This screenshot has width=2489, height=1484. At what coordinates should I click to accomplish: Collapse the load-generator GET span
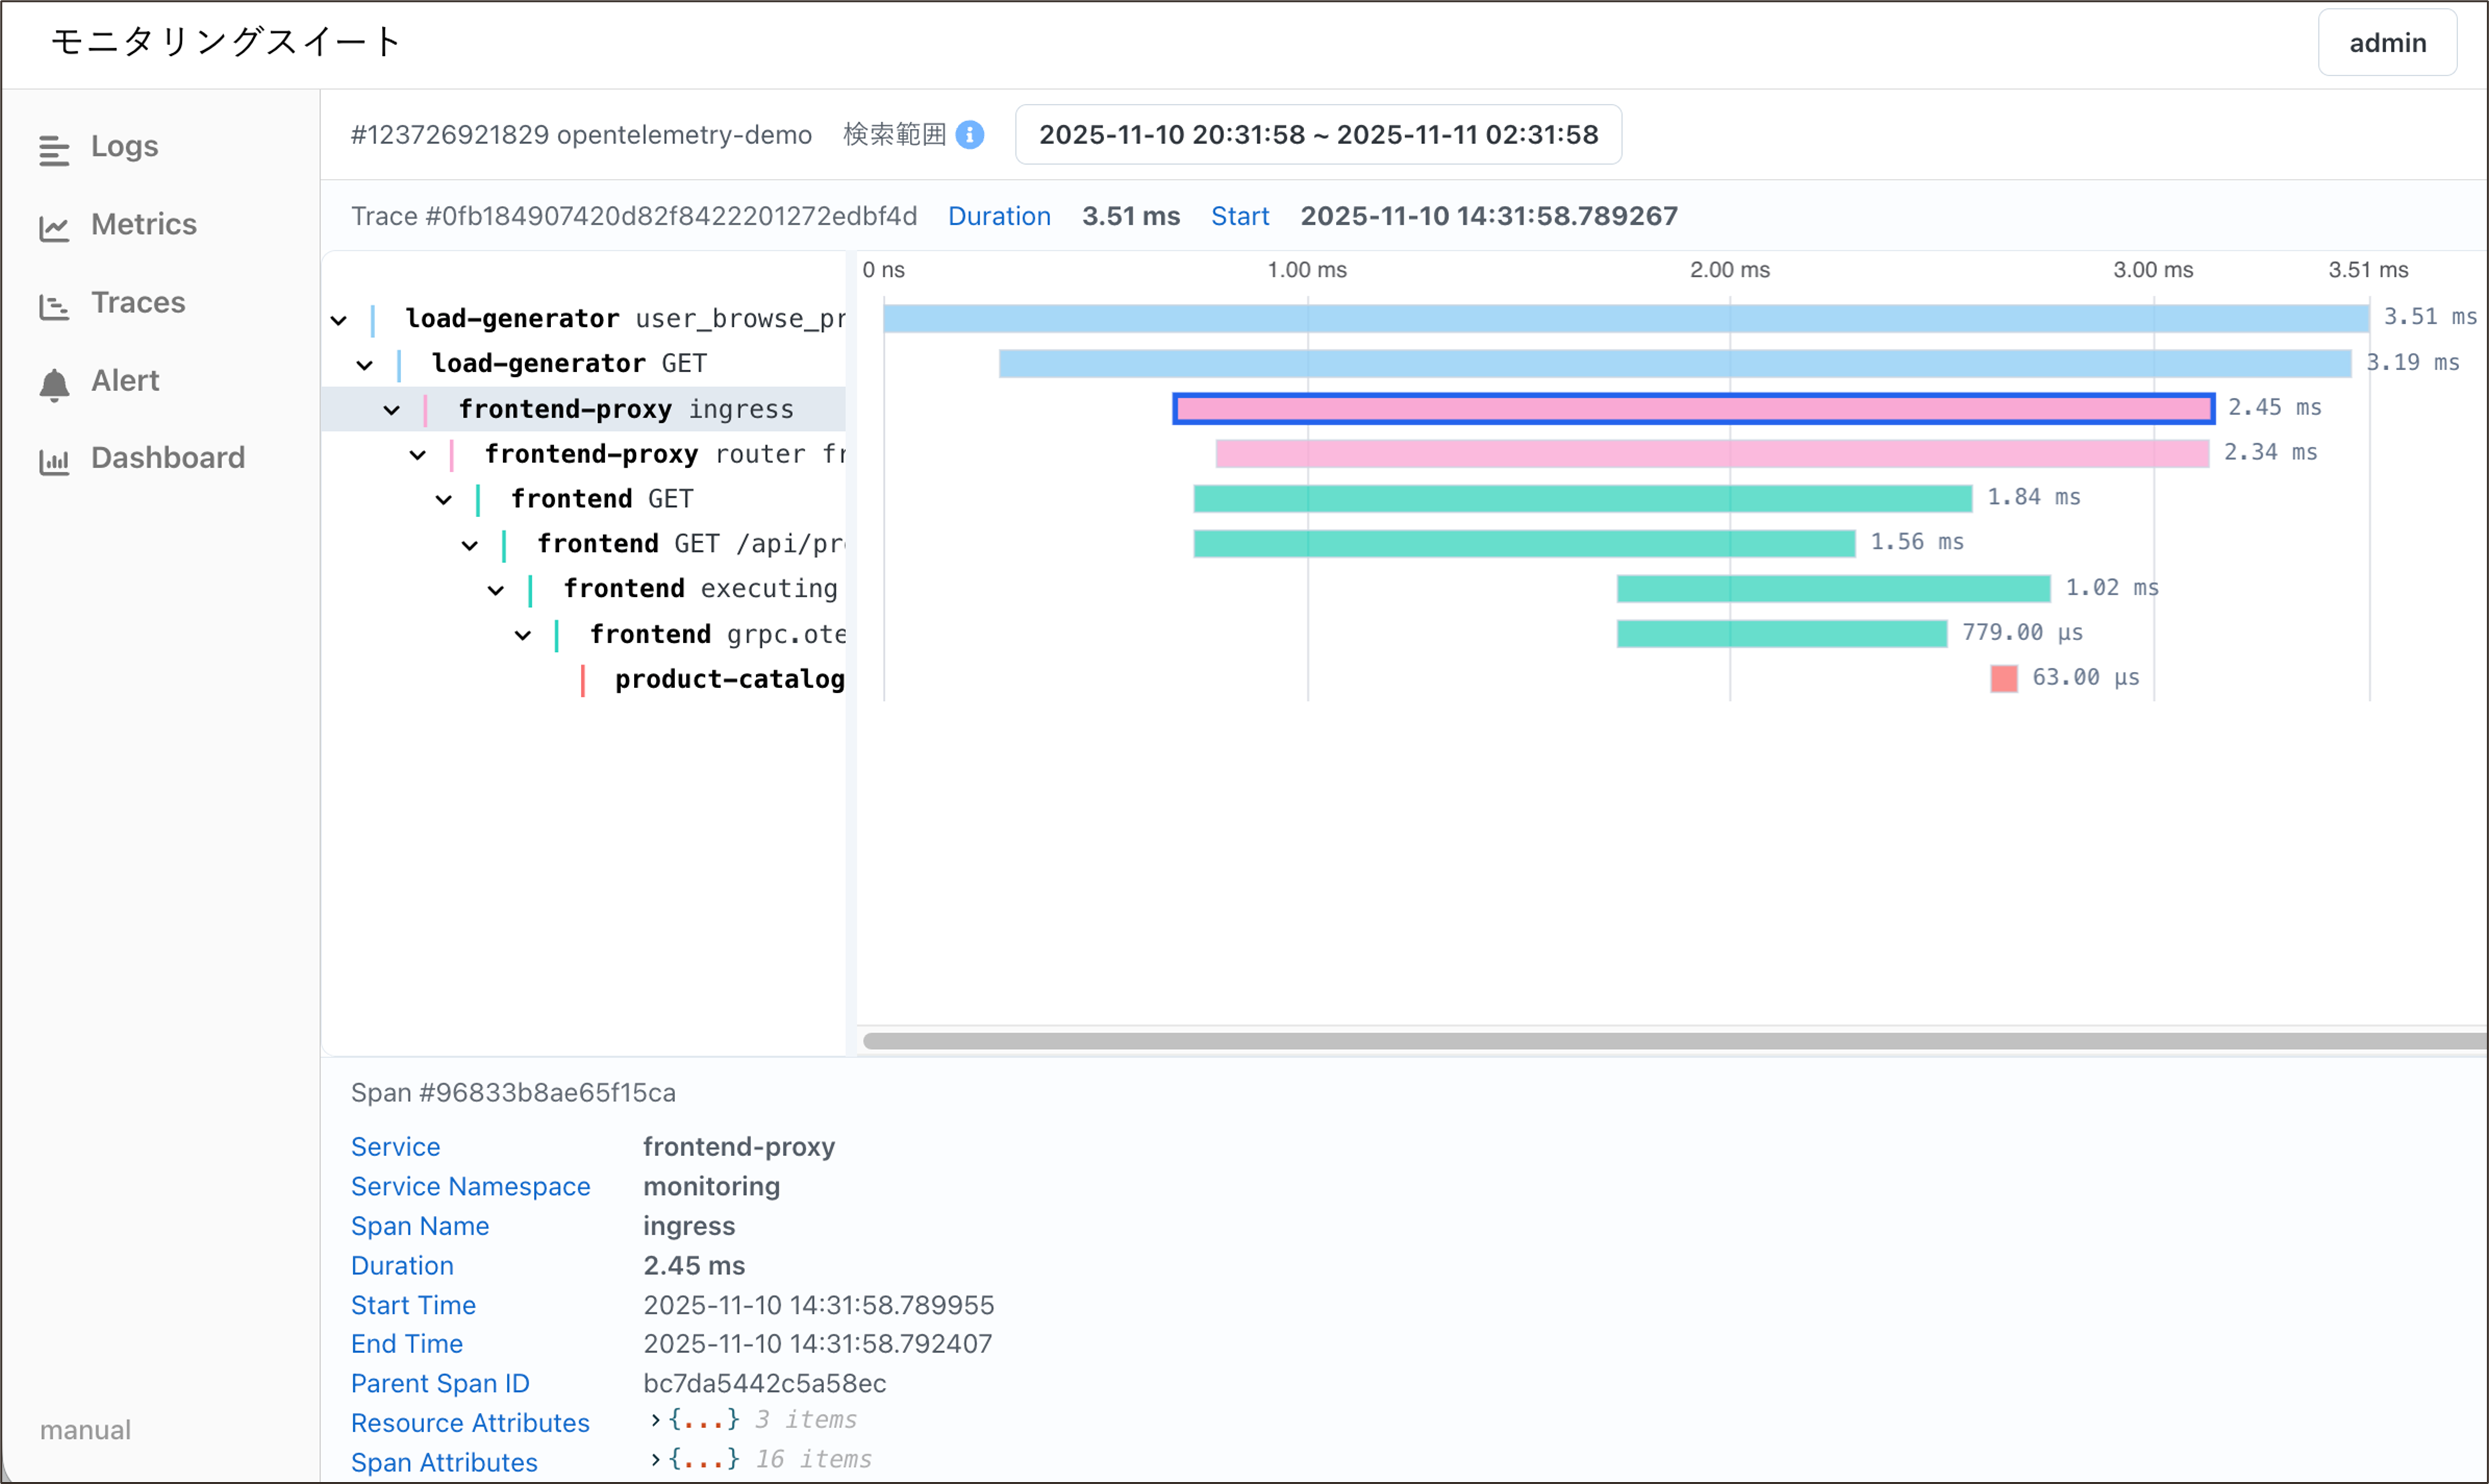coord(365,366)
